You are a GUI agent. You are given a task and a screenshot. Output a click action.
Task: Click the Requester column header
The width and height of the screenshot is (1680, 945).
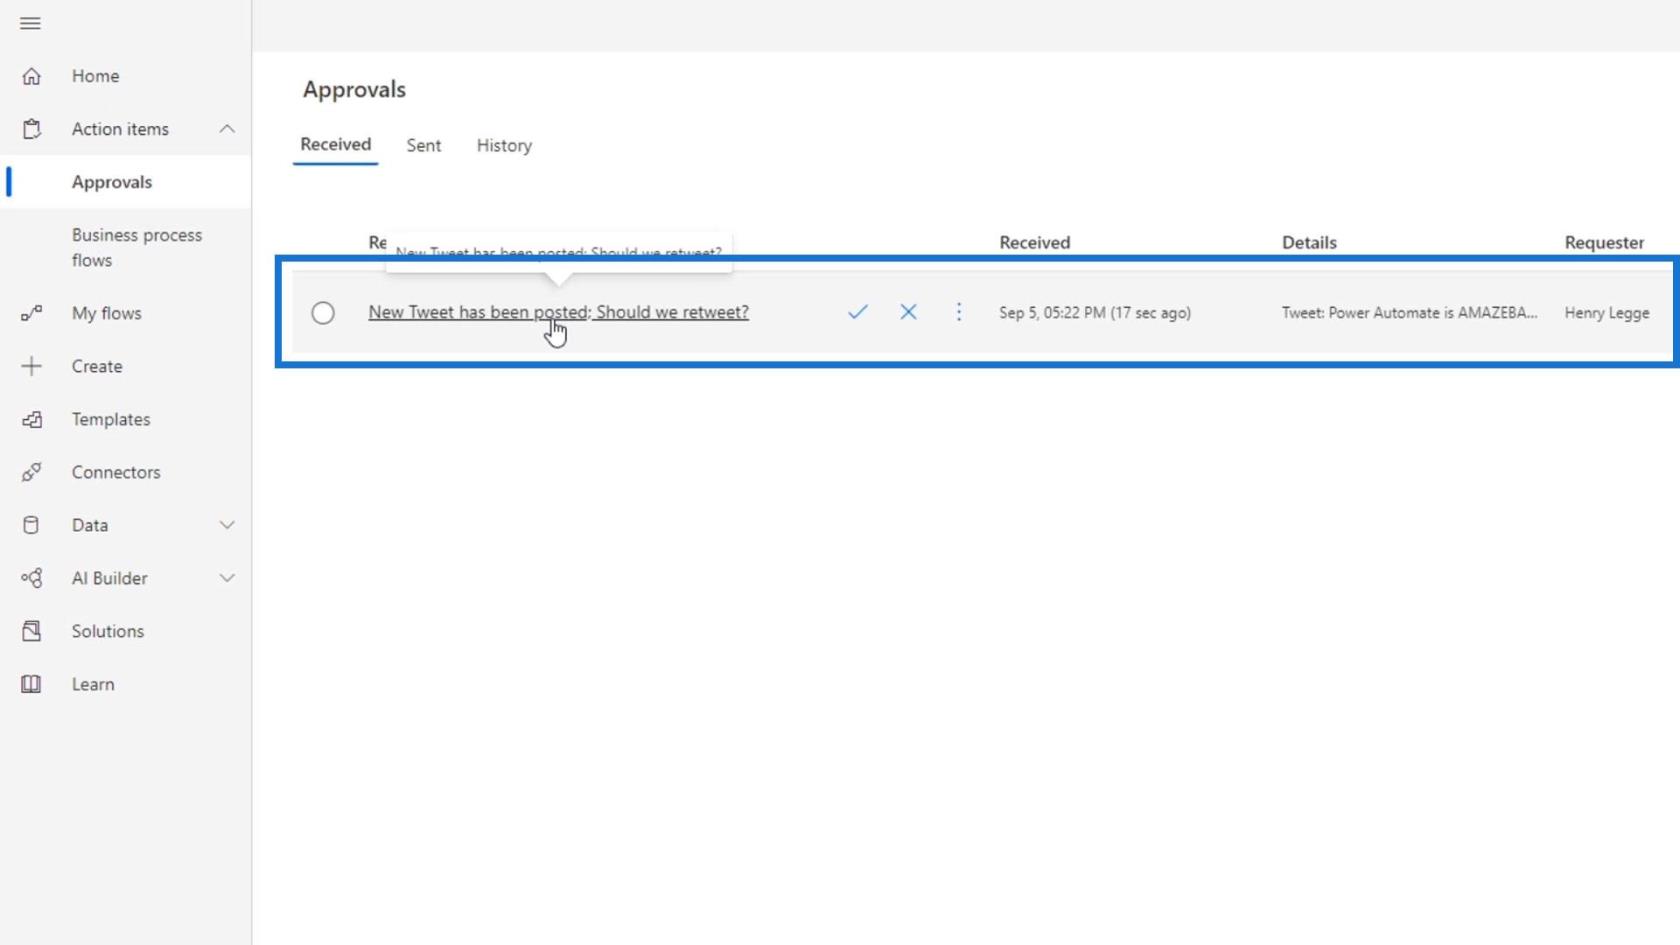[x=1604, y=242]
